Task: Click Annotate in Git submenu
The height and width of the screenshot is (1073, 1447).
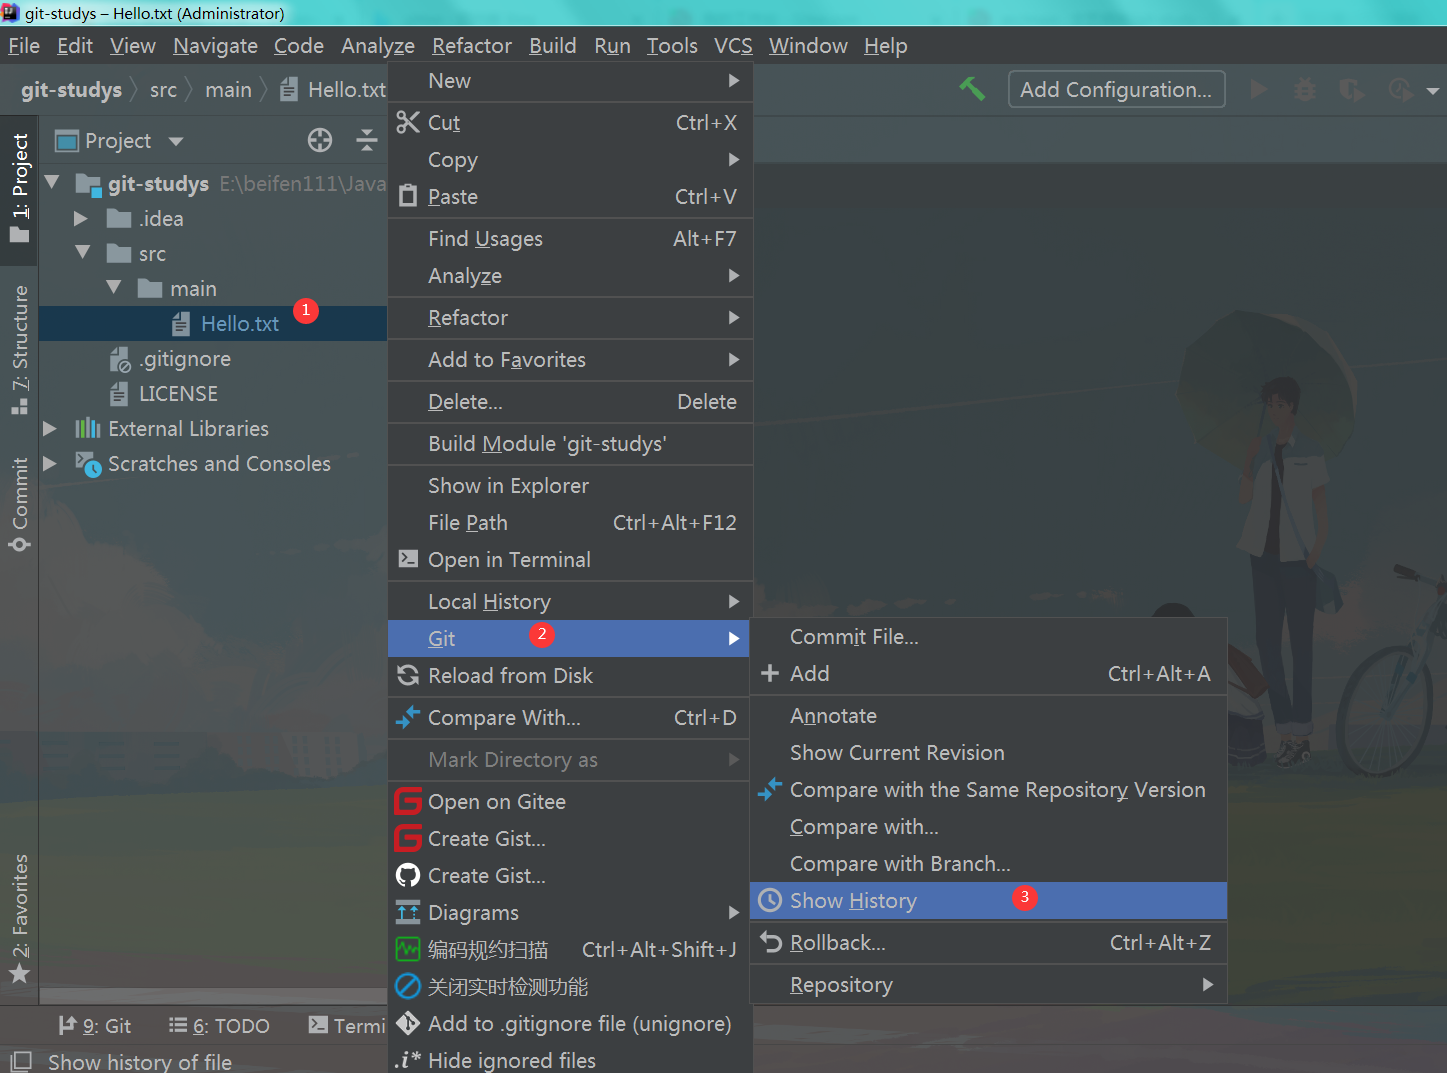Action: coord(988,716)
